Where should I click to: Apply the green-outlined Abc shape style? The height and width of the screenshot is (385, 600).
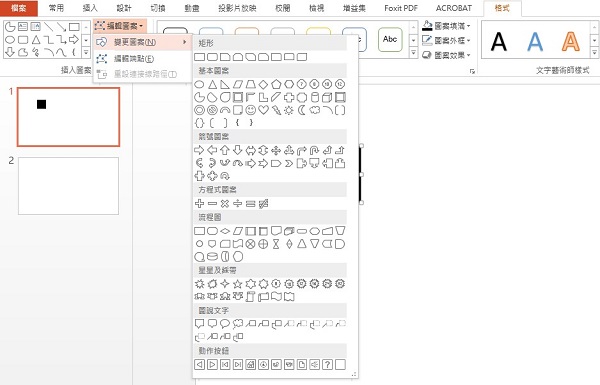click(390, 39)
